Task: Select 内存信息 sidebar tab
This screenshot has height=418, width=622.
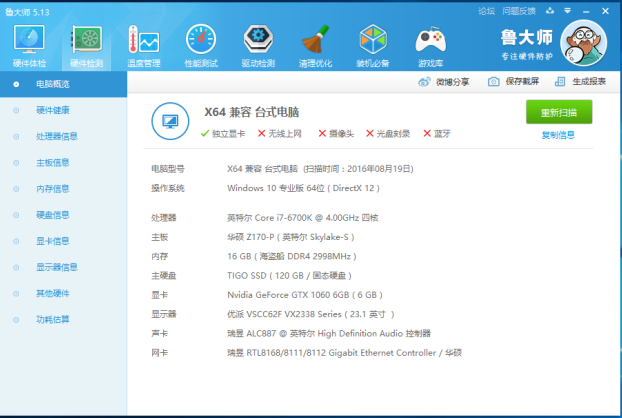Action: (63, 189)
